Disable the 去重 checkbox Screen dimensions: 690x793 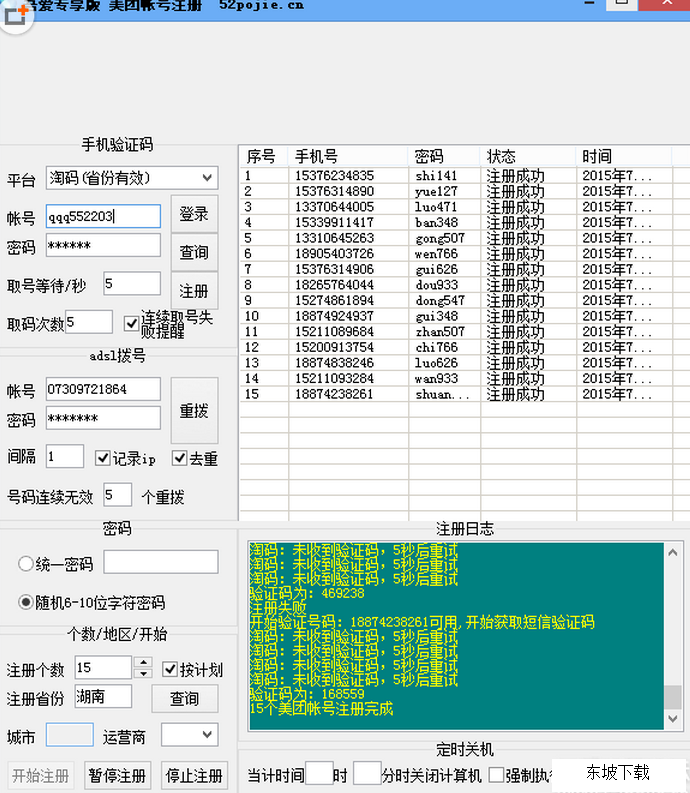(x=180, y=458)
